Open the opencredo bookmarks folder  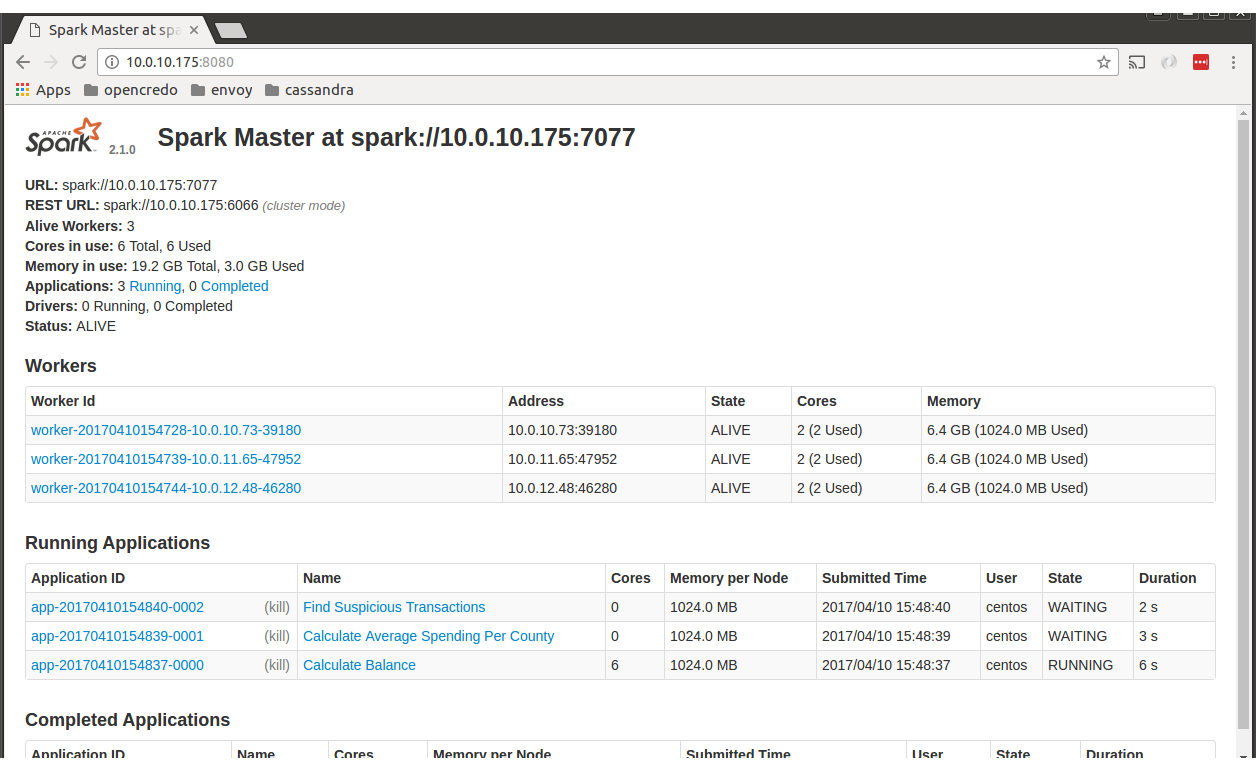(131, 90)
